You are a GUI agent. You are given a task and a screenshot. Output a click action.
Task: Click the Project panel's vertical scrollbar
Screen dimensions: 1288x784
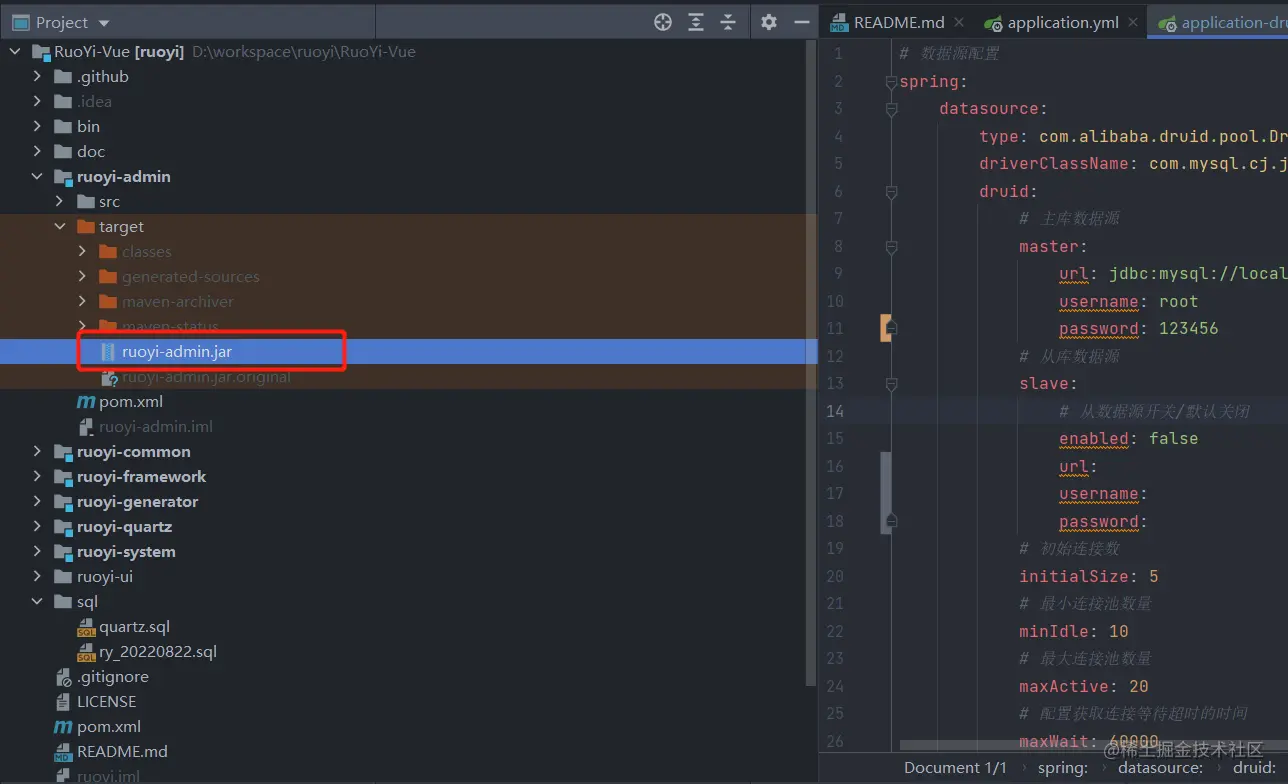point(812,365)
